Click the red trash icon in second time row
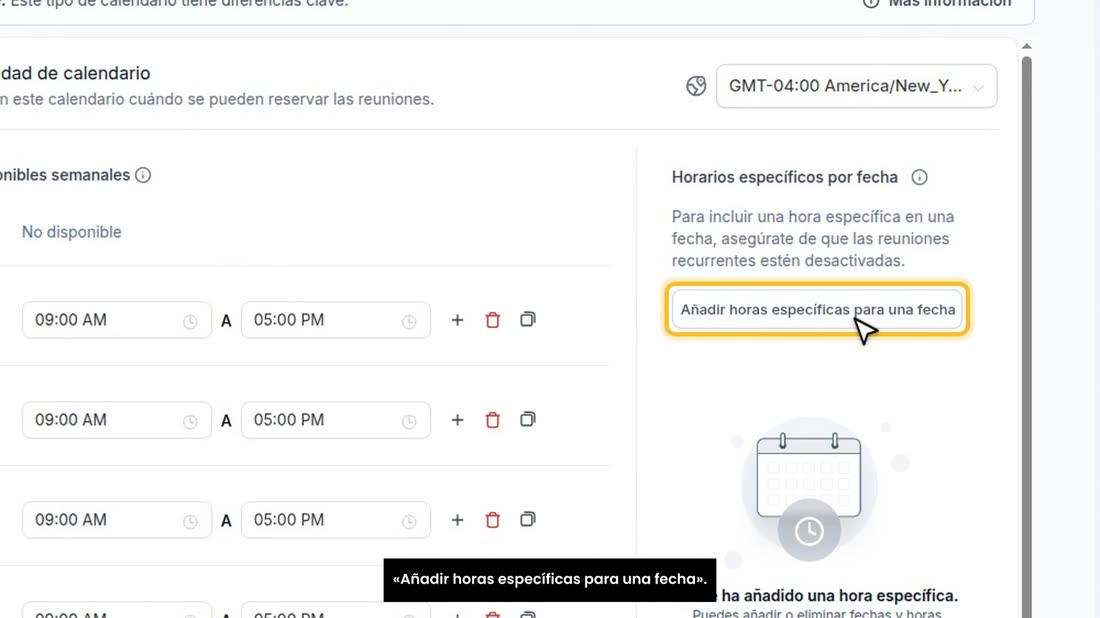Image resolution: width=1100 pixels, height=618 pixels. (492, 420)
